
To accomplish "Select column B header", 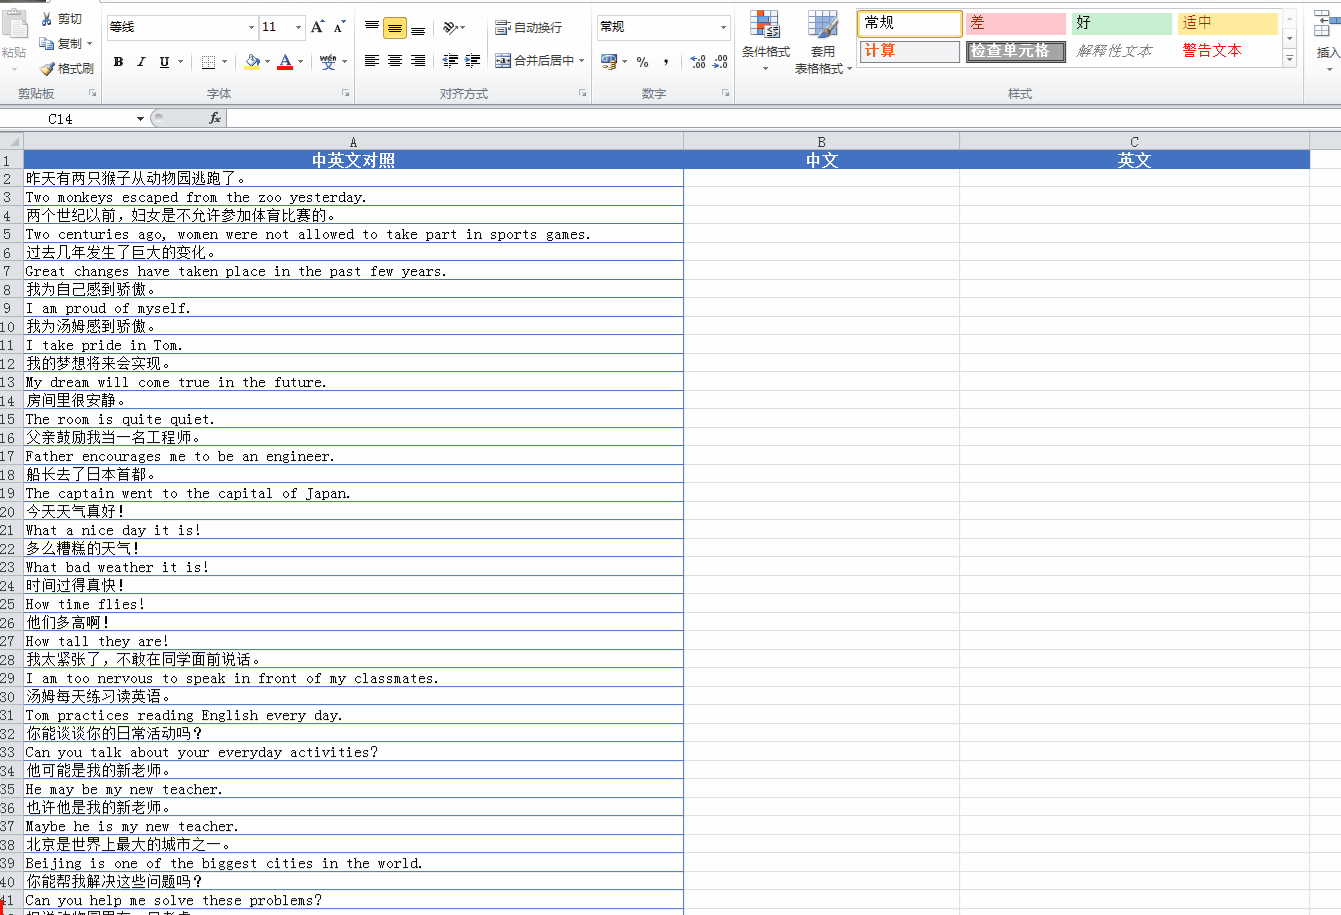I will (821, 141).
